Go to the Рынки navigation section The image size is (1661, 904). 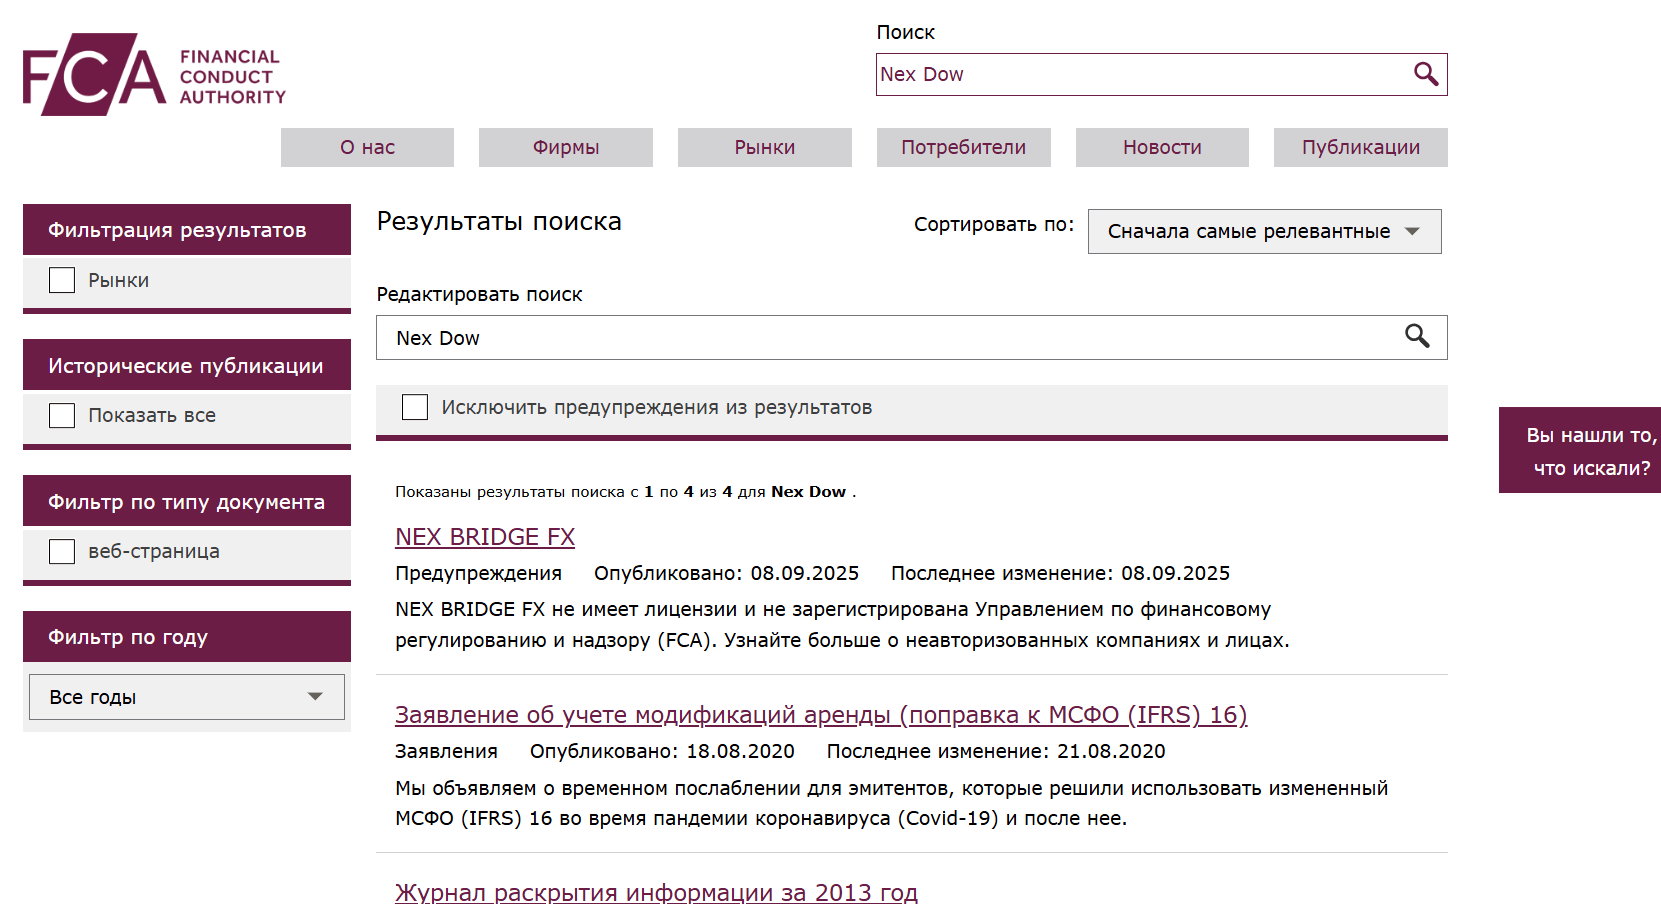pyautogui.click(x=764, y=147)
